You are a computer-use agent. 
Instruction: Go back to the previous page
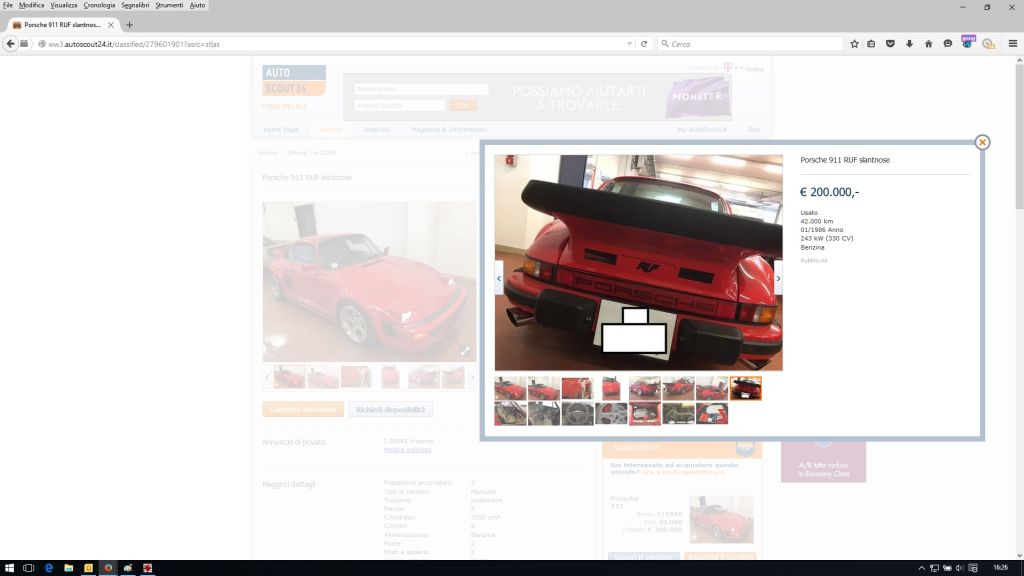tap(10, 44)
